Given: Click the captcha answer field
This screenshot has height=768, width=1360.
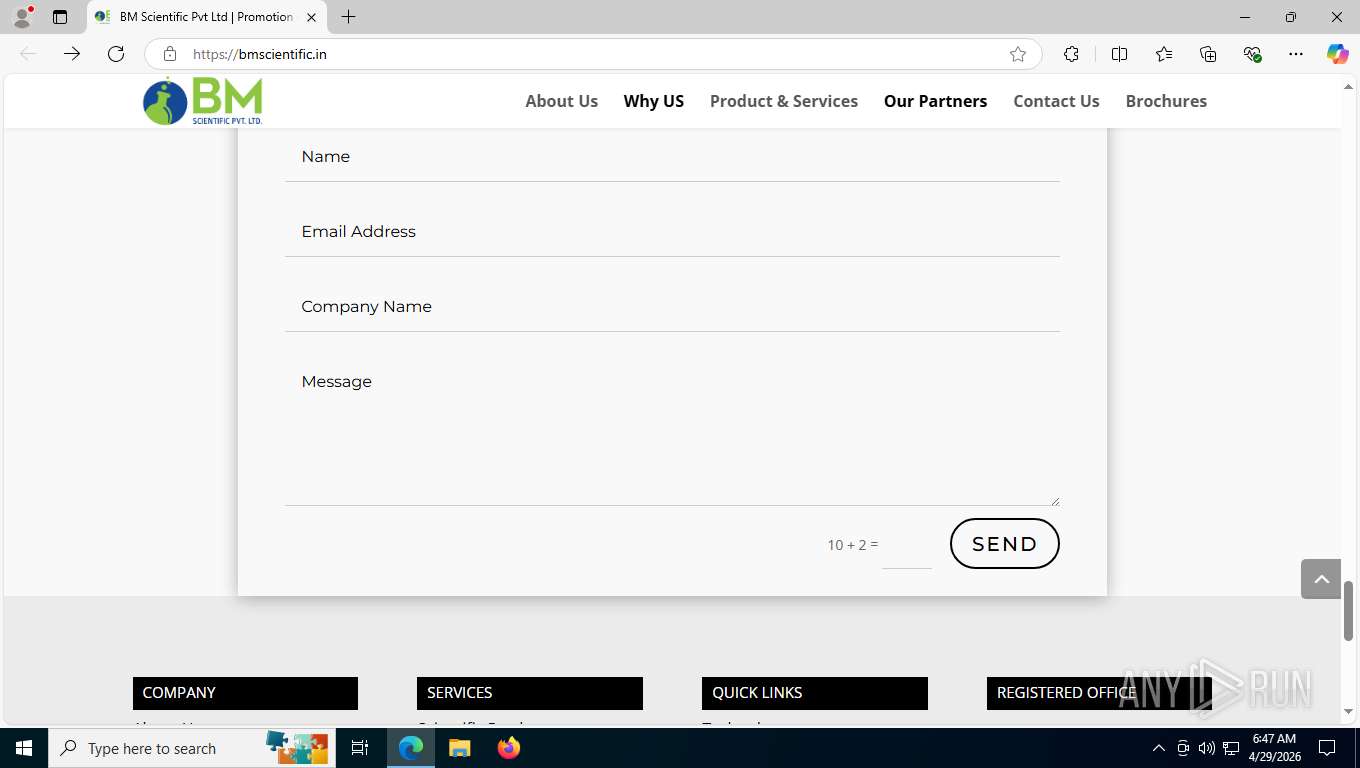Looking at the screenshot, I should point(907,546).
